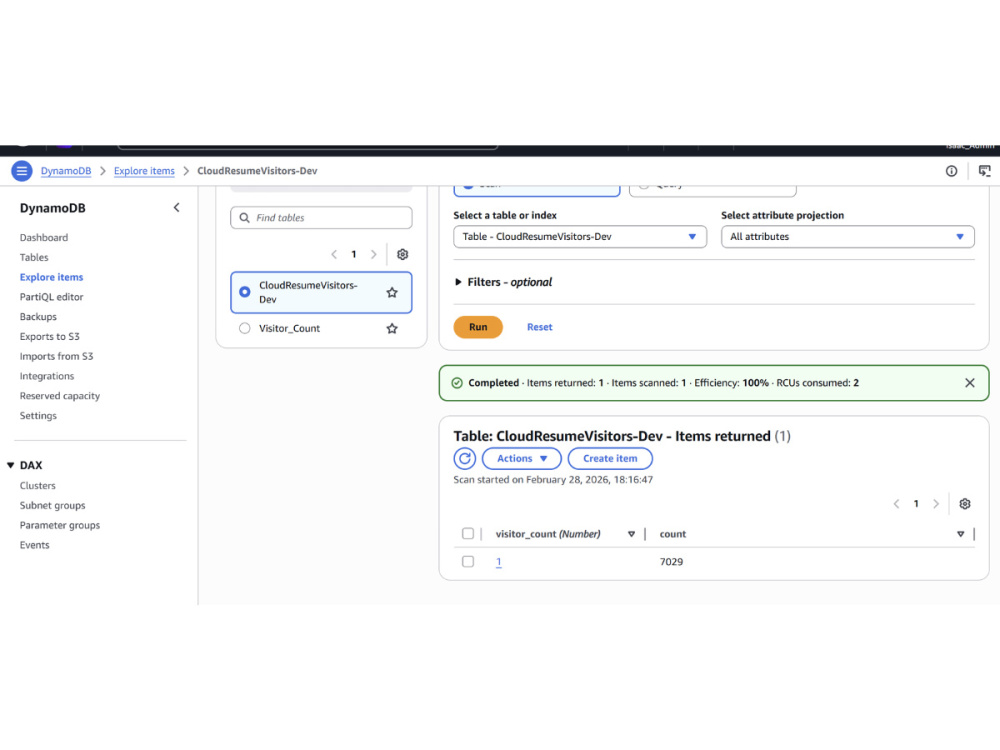This screenshot has height=750, width=1000.
Task: Favorite the Visitor_Count table star
Action: coord(392,328)
